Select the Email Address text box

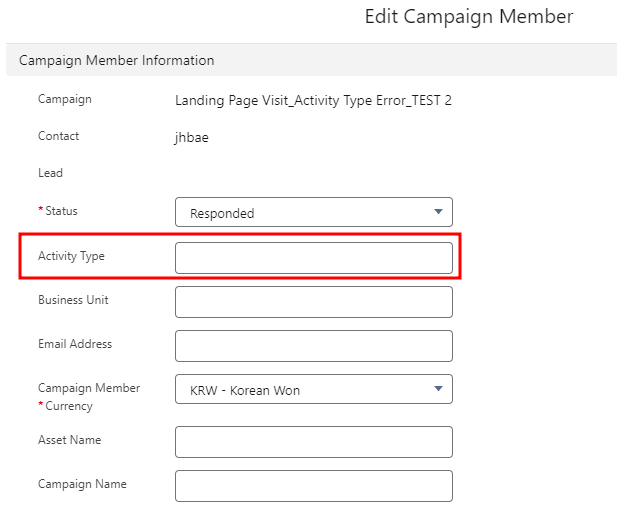click(314, 346)
